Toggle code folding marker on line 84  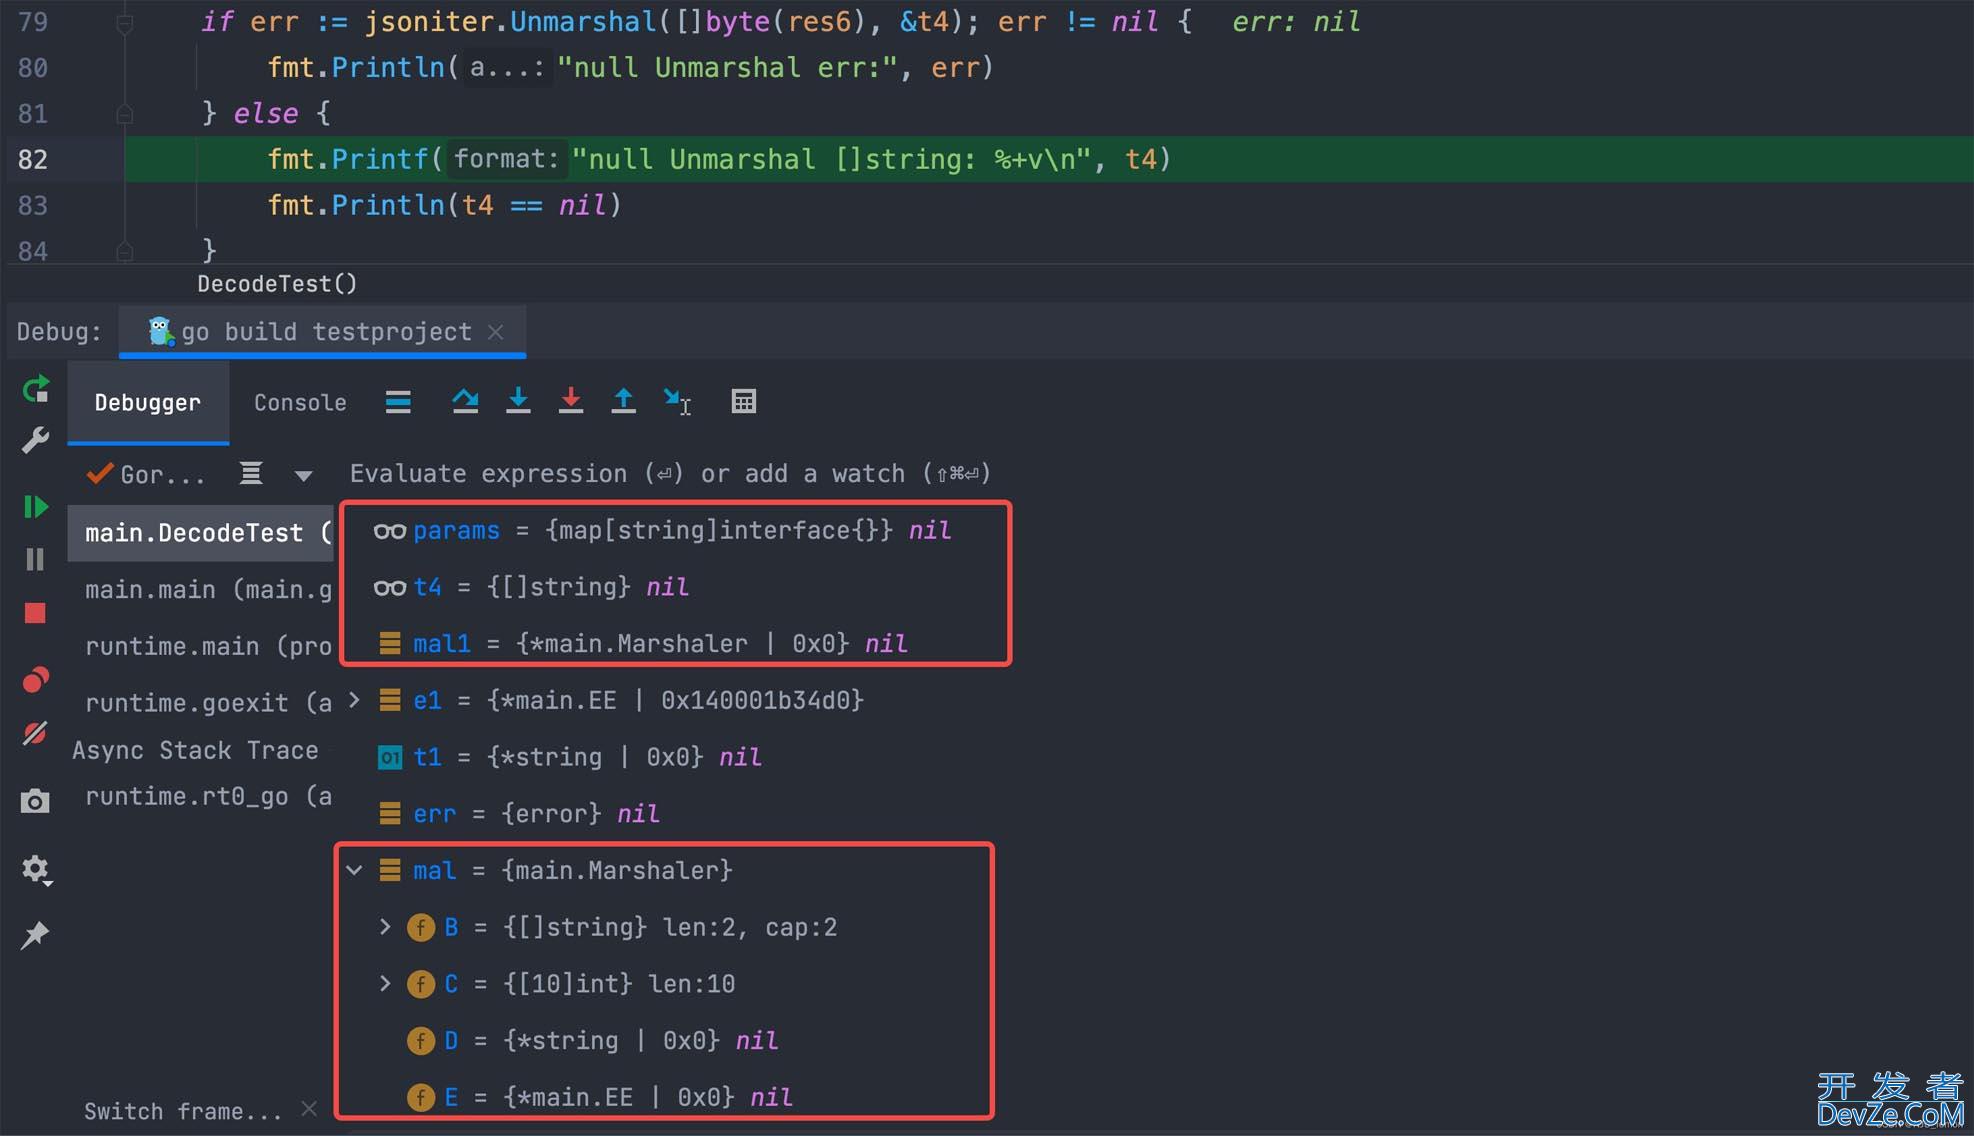tap(125, 251)
